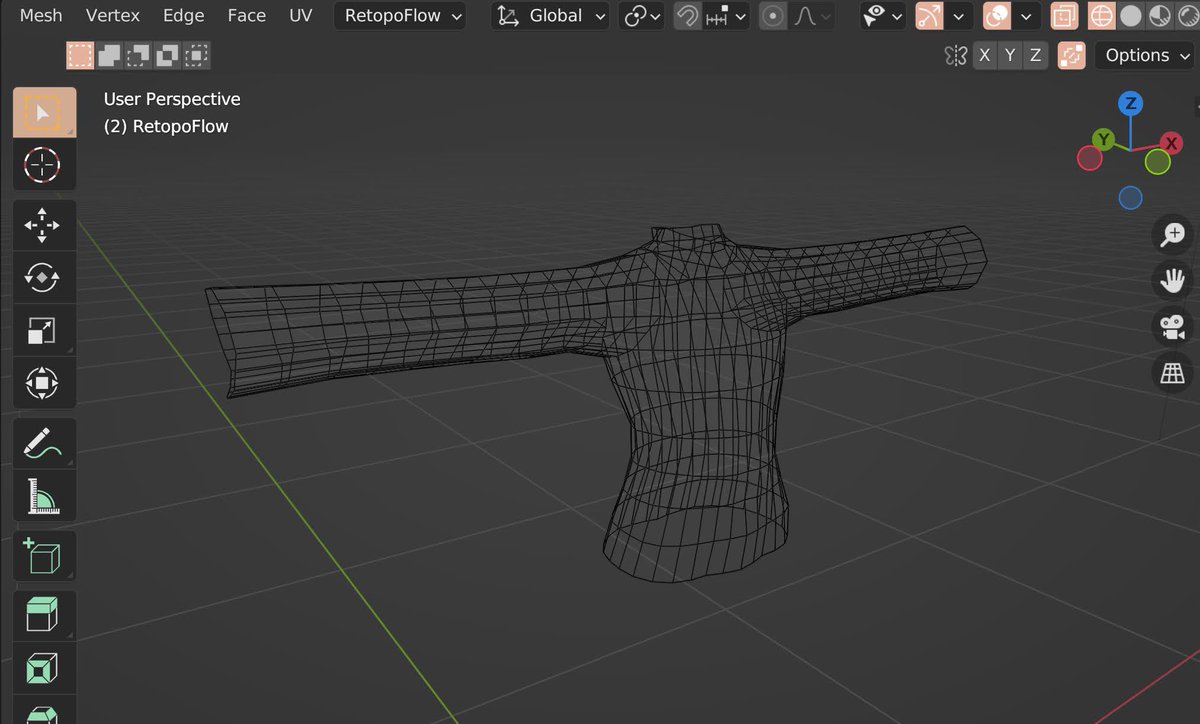The width and height of the screenshot is (1200, 724).
Task: Click the lower negative-Z gizmo circle
Action: 1131,197
